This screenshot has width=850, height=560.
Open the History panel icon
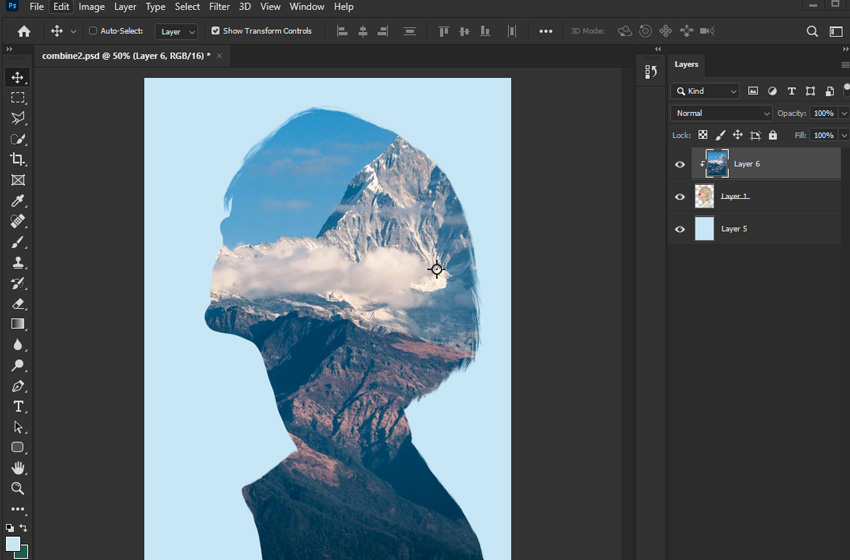(651, 72)
